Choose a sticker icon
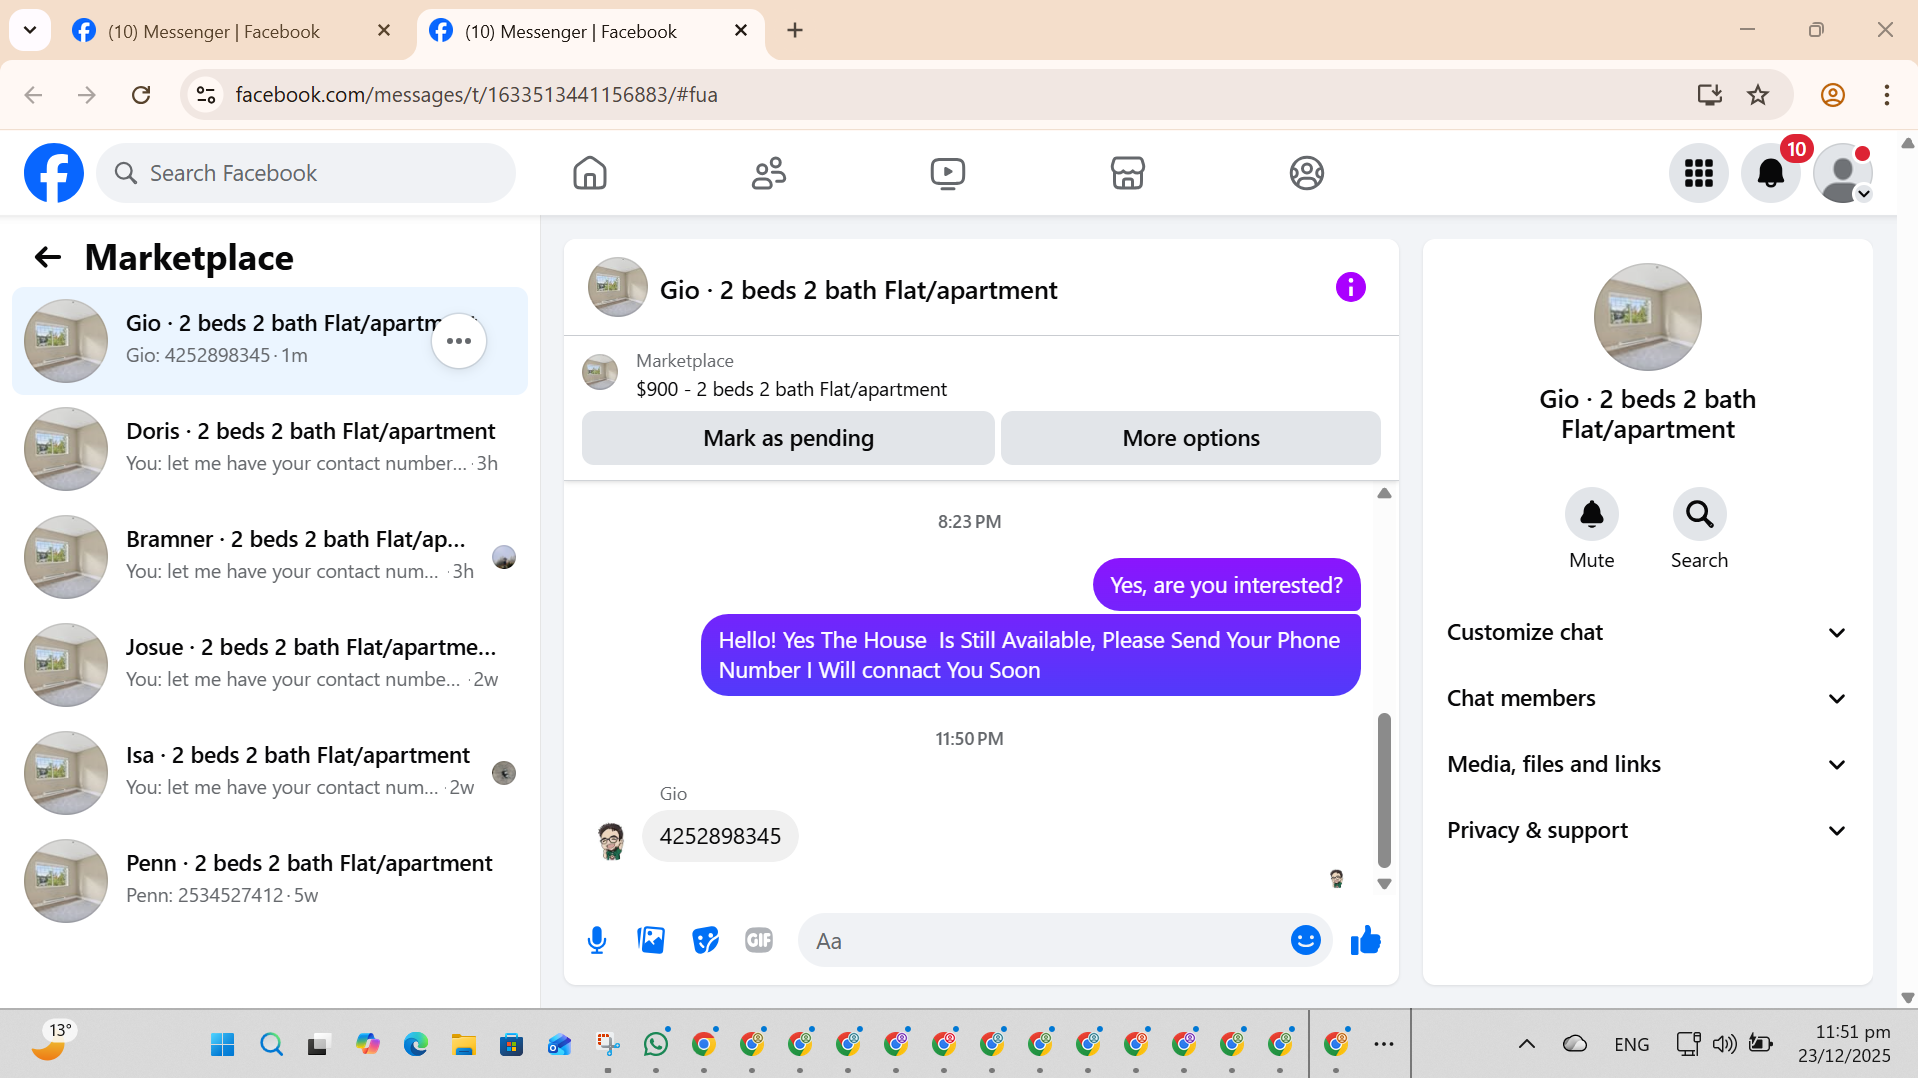1918x1078 pixels. [x=705, y=940]
